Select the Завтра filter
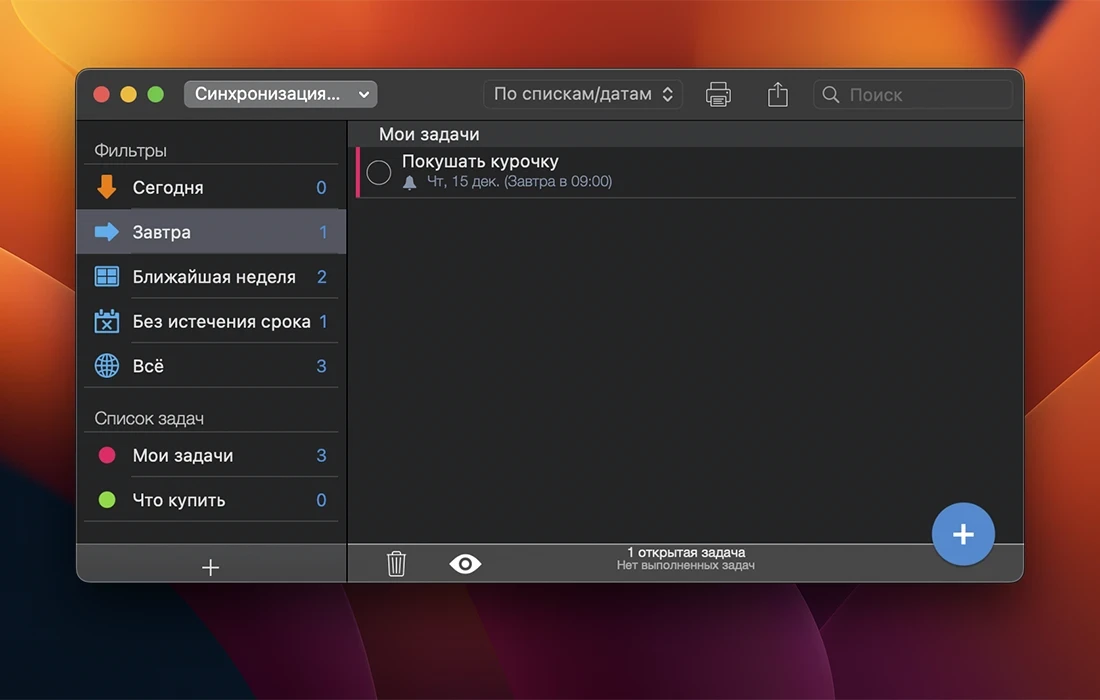Image resolution: width=1100 pixels, height=700 pixels. click(211, 232)
